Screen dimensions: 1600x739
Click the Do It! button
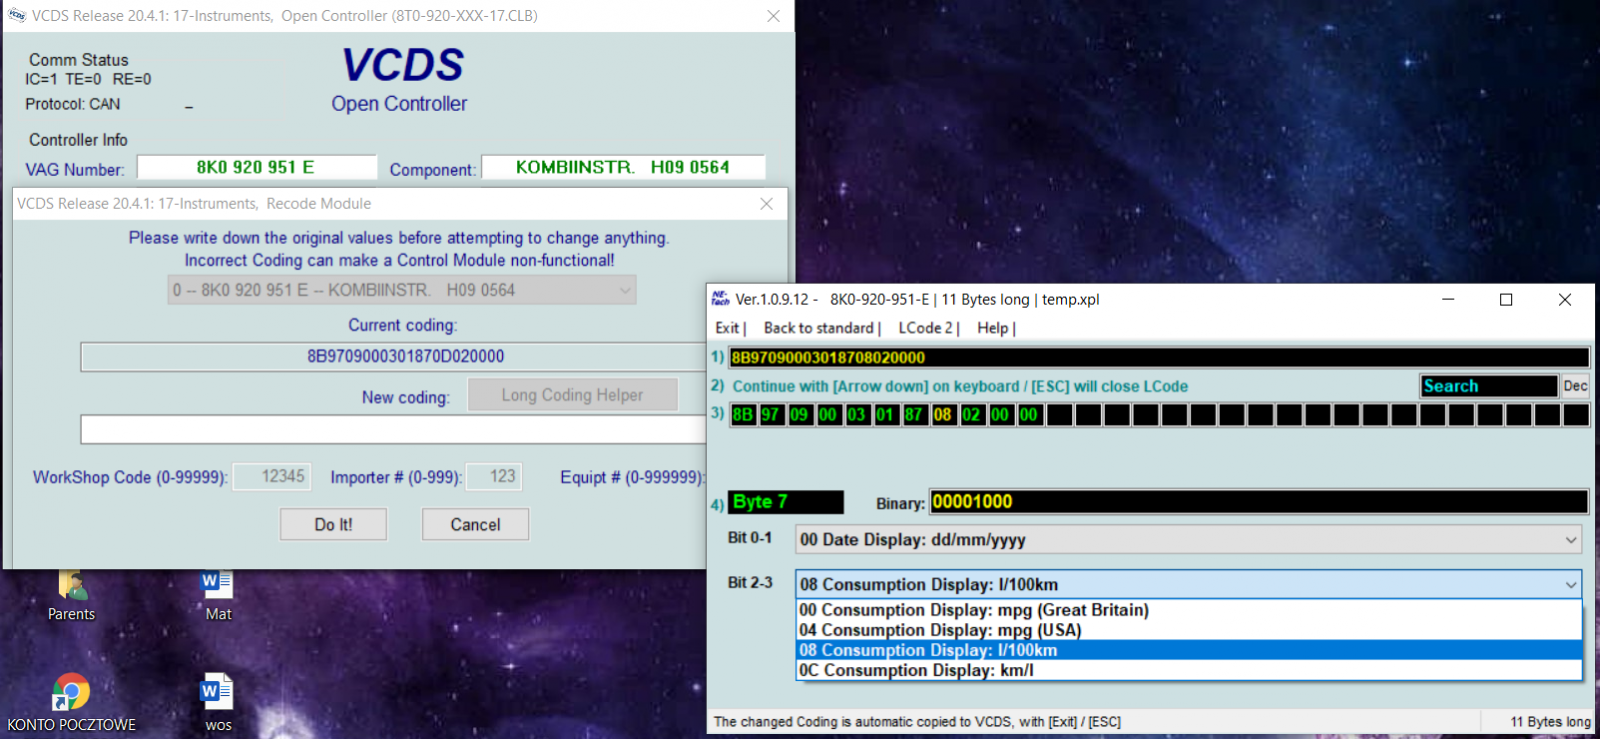[333, 524]
